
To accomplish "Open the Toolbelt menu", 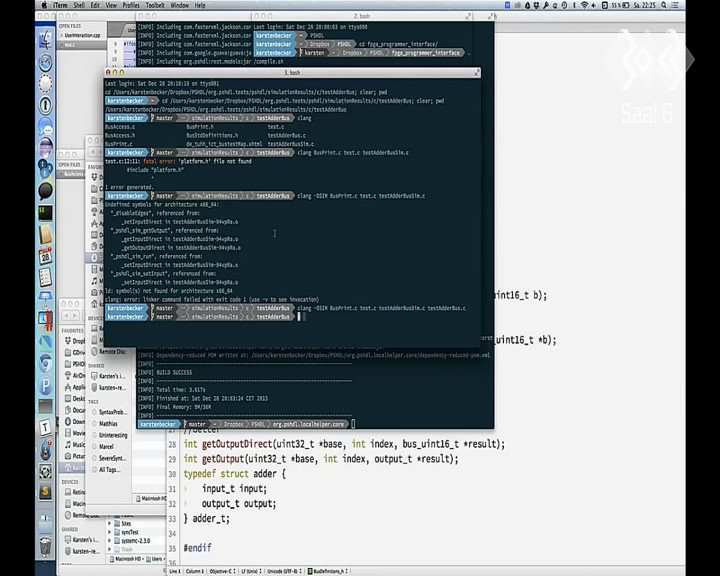I will (x=155, y=5).
